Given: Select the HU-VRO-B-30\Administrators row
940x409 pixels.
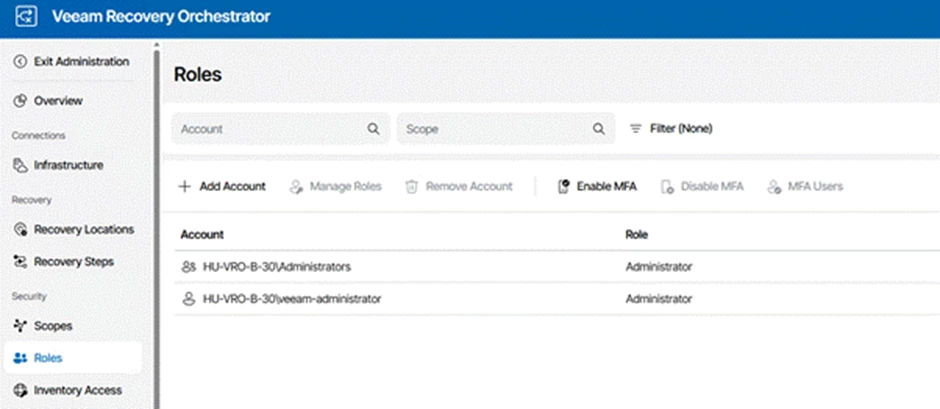Looking at the screenshot, I should [557, 267].
